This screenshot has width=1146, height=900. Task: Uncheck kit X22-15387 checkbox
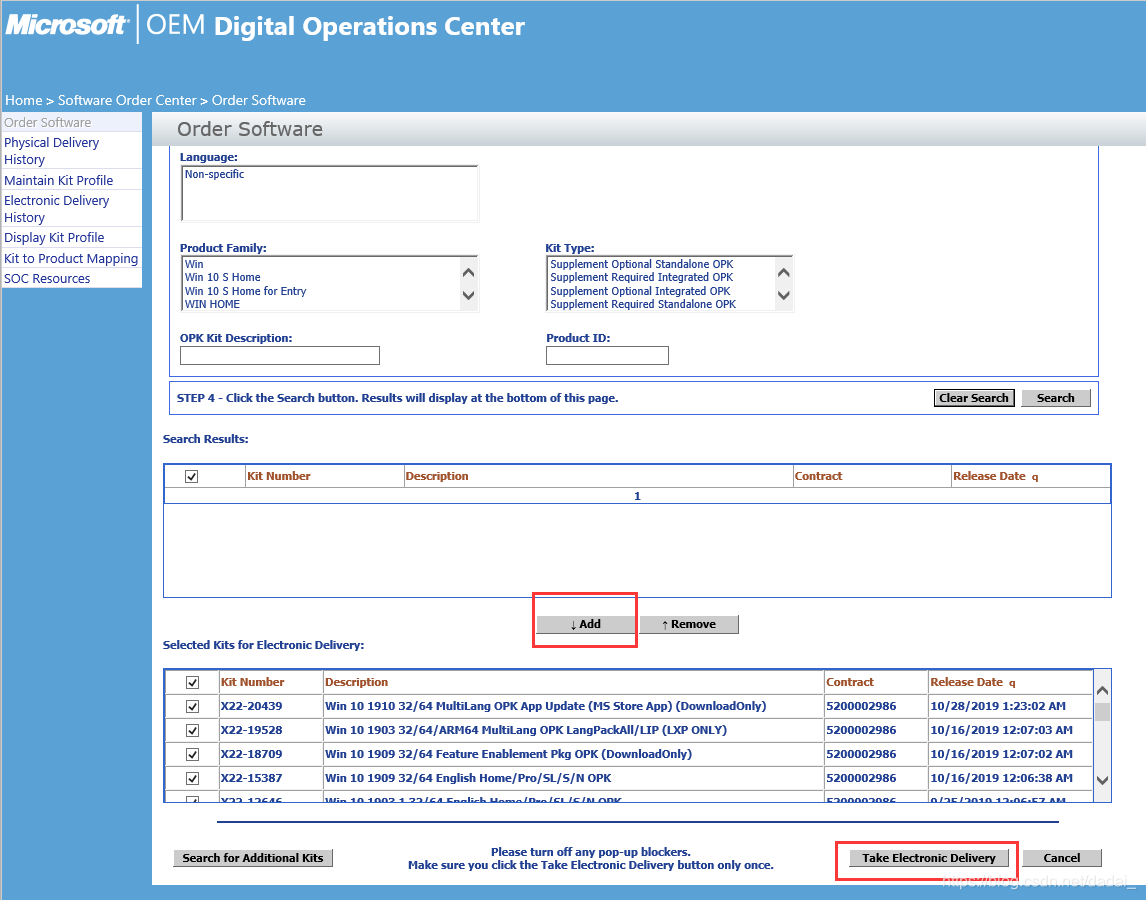(192, 779)
